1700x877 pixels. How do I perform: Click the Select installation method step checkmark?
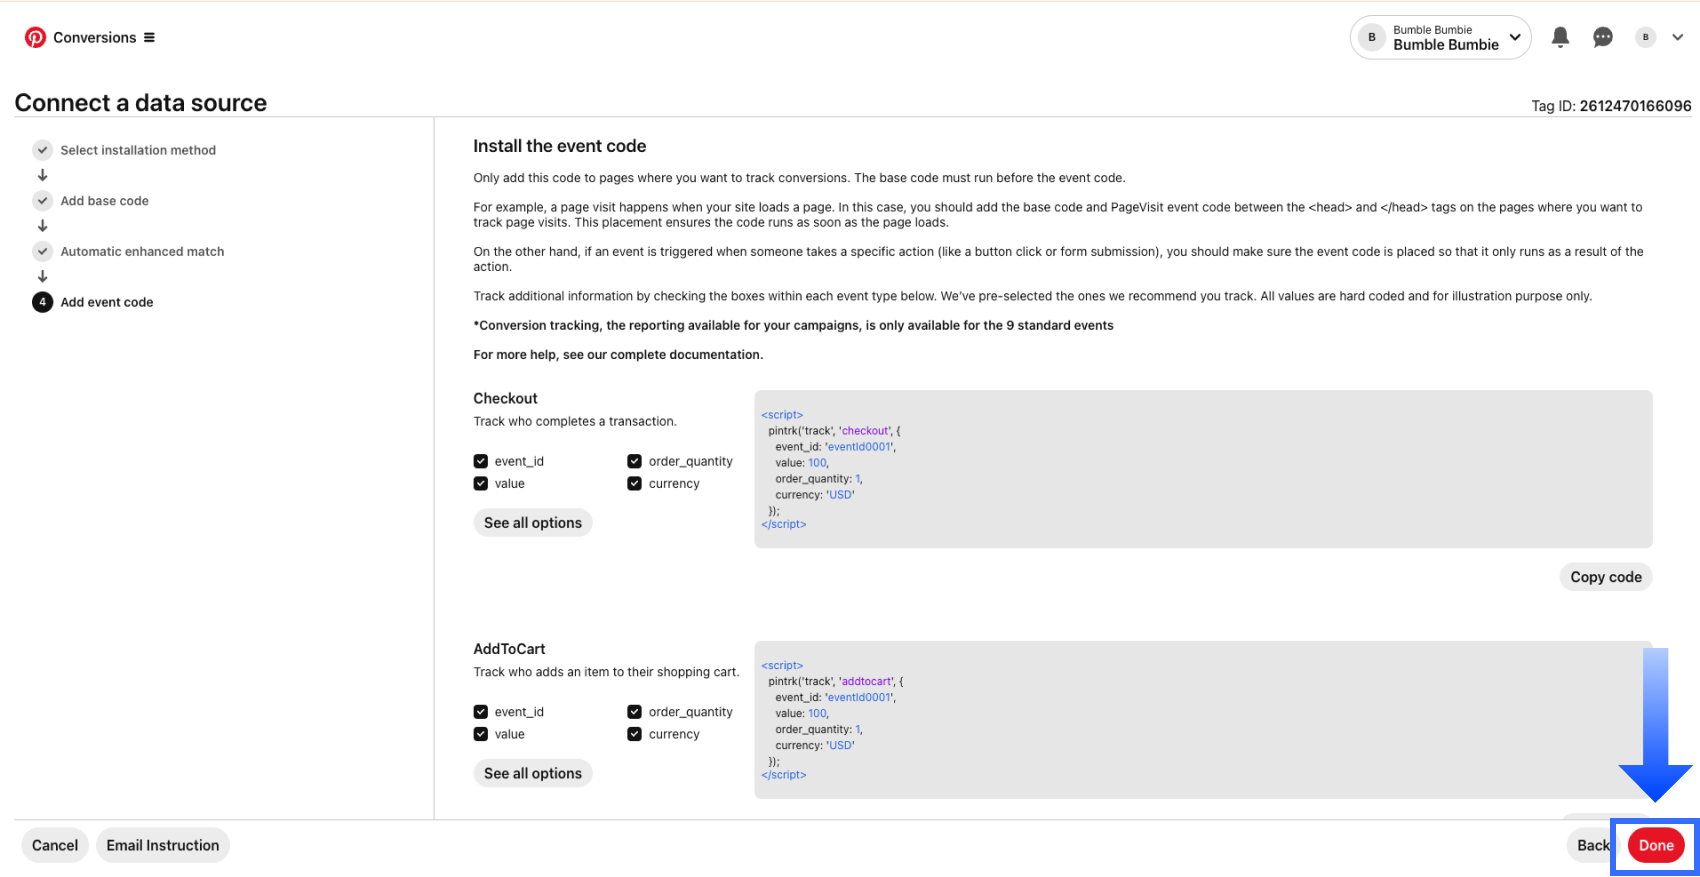[x=42, y=150]
